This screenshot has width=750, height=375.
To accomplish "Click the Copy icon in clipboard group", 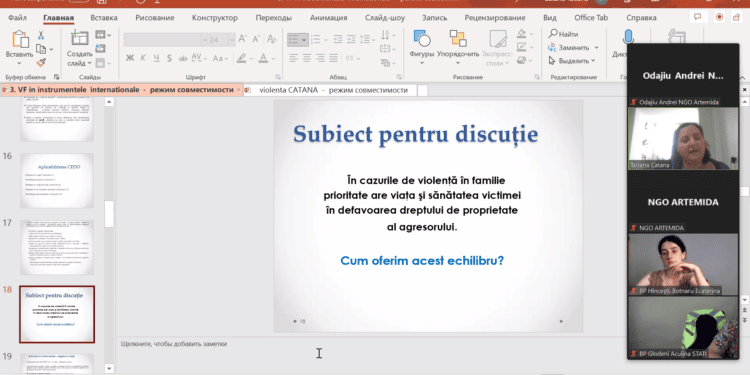I will point(41,49).
